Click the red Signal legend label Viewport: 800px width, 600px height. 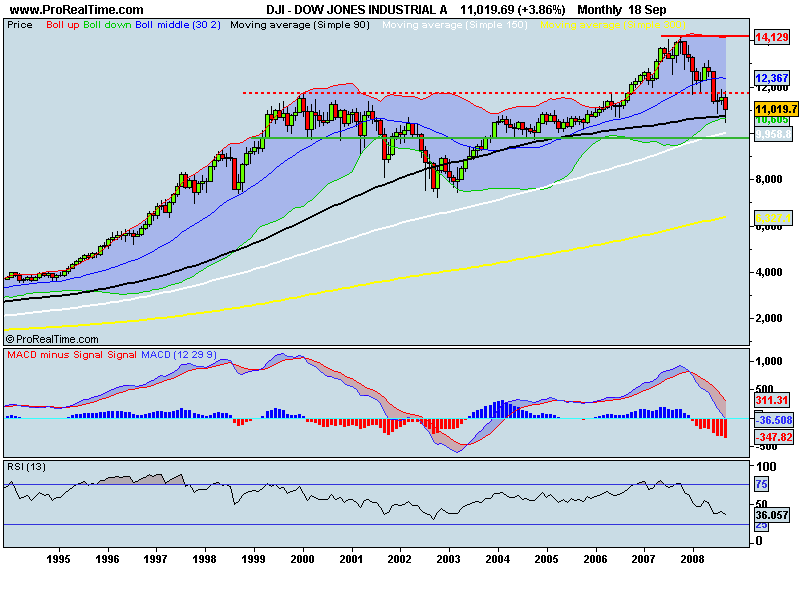[x=121, y=355]
